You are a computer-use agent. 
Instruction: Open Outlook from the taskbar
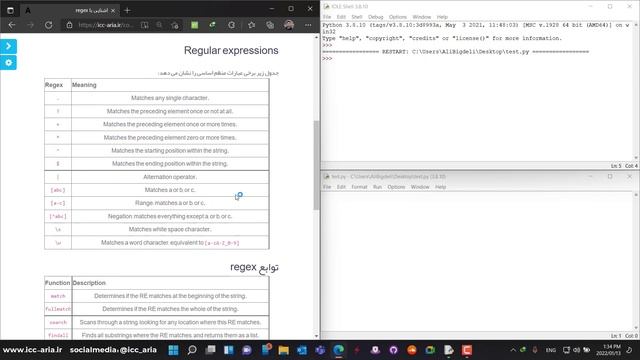pos(302,350)
